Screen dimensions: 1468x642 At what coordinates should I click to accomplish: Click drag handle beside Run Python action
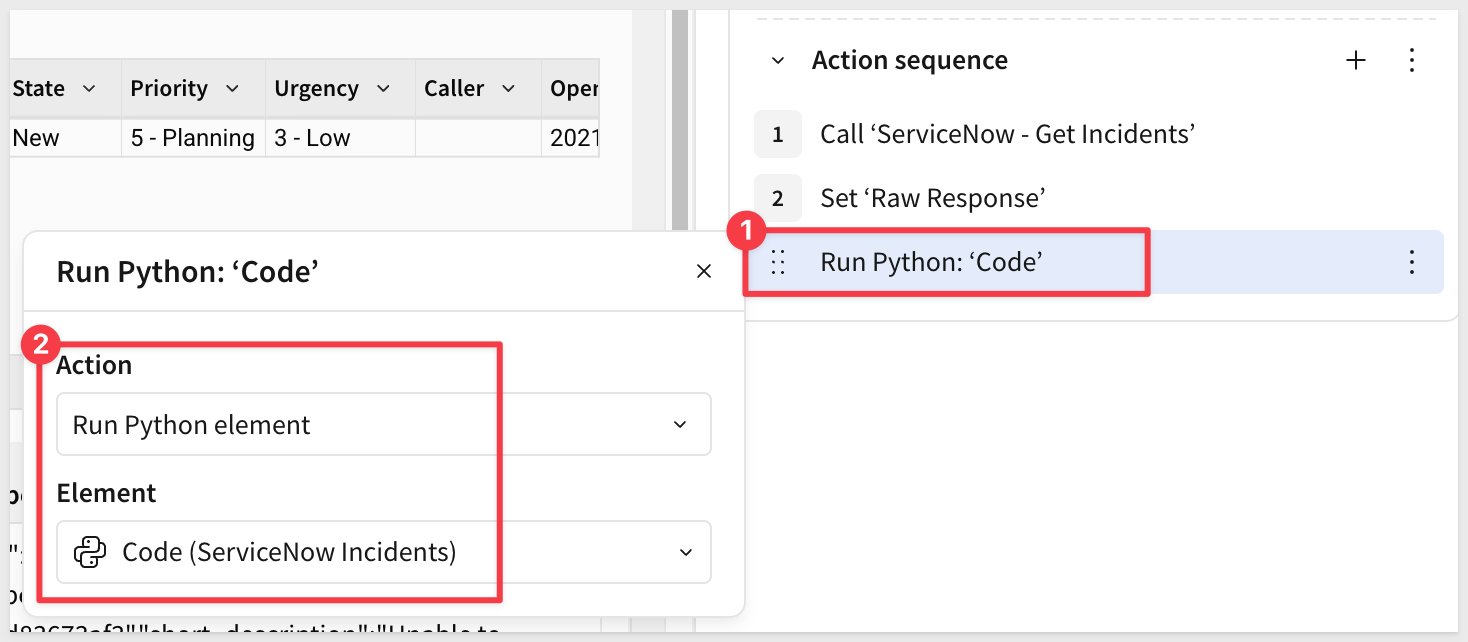778,263
